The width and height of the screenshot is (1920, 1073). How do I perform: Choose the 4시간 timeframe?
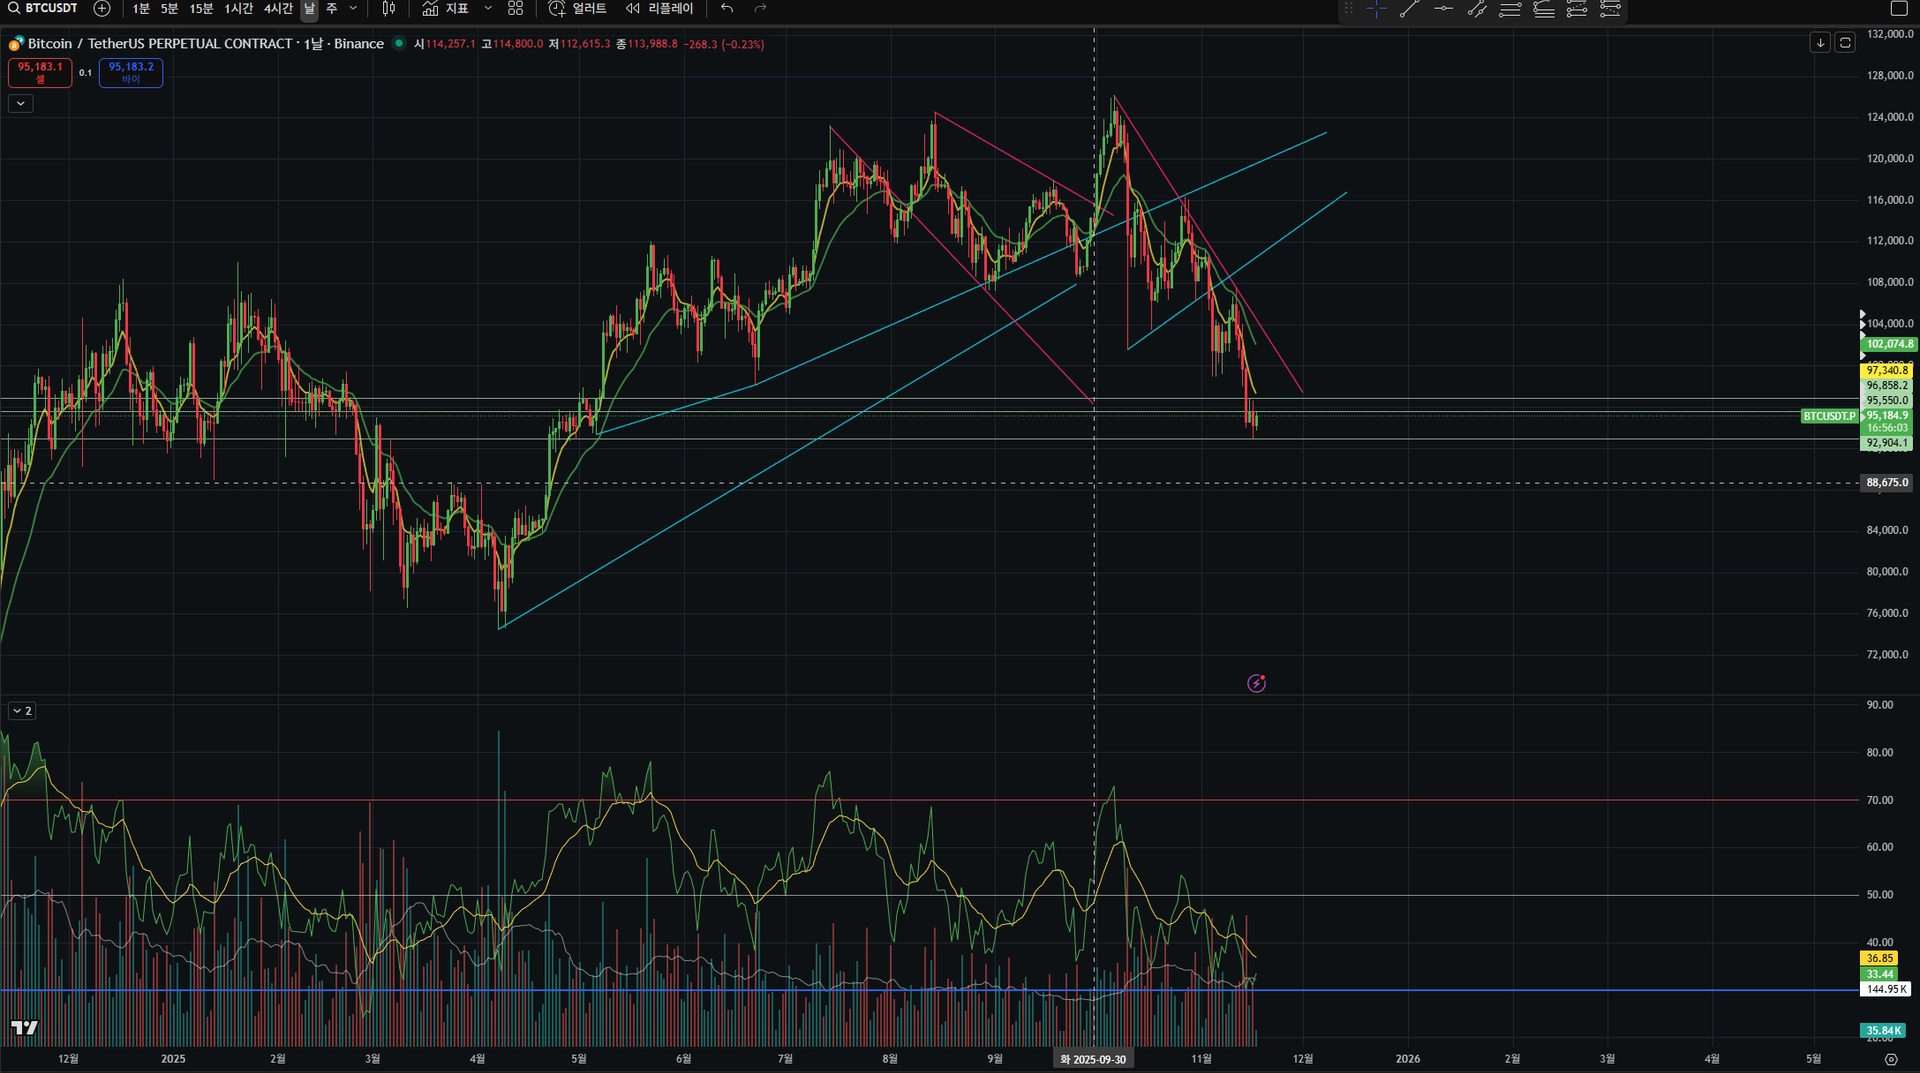pos(278,8)
